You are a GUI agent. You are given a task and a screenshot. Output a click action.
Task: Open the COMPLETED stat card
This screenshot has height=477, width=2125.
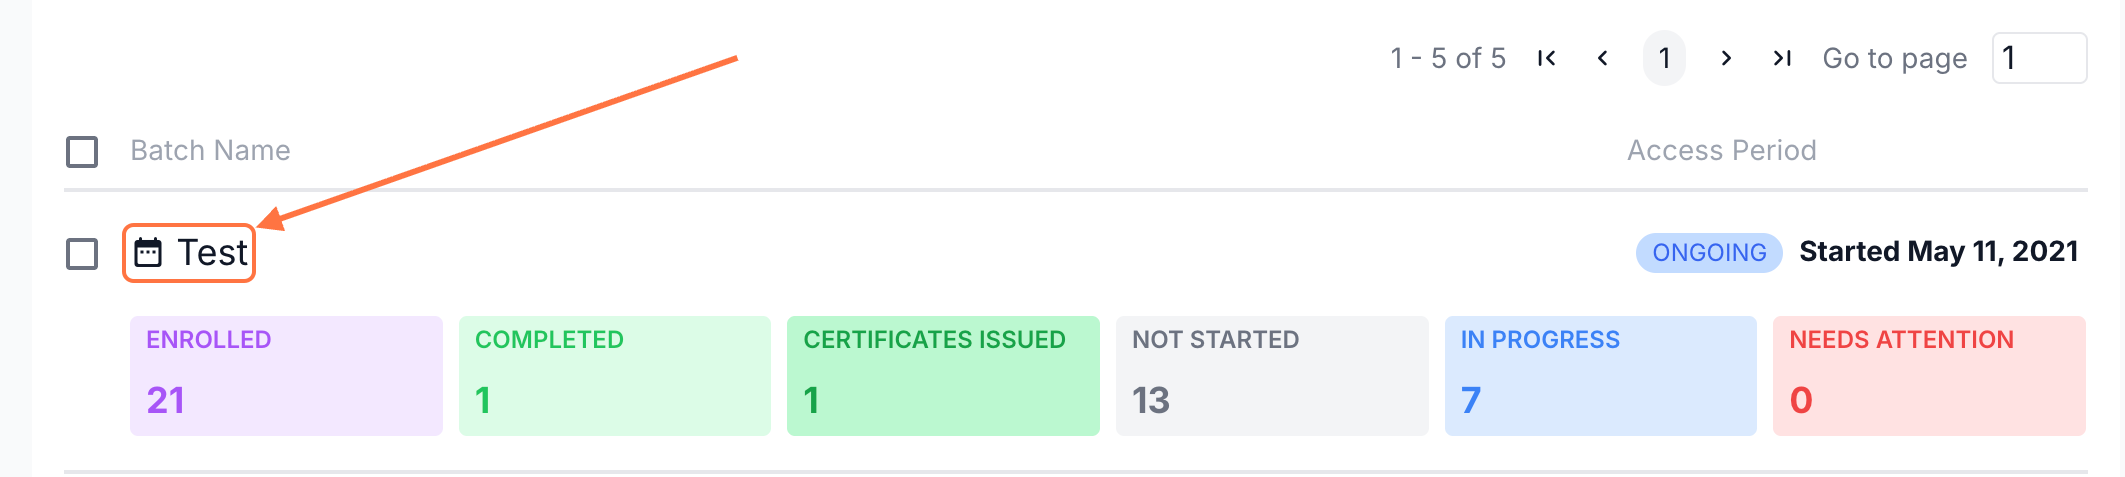[x=614, y=376]
